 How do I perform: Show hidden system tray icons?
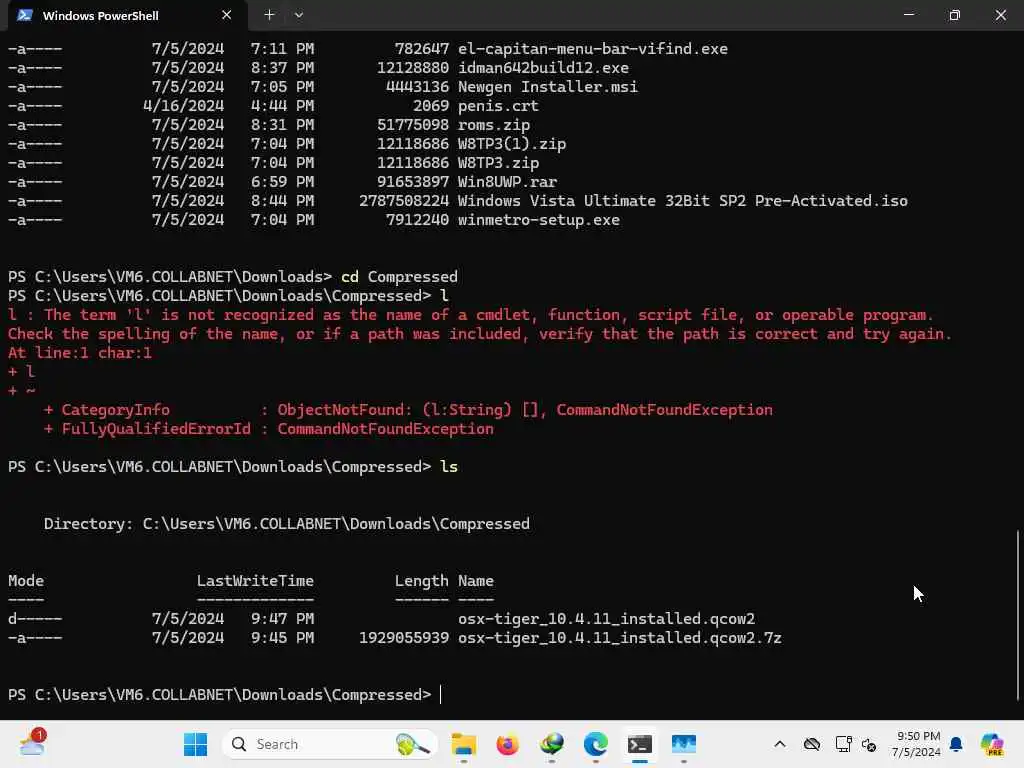point(780,744)
